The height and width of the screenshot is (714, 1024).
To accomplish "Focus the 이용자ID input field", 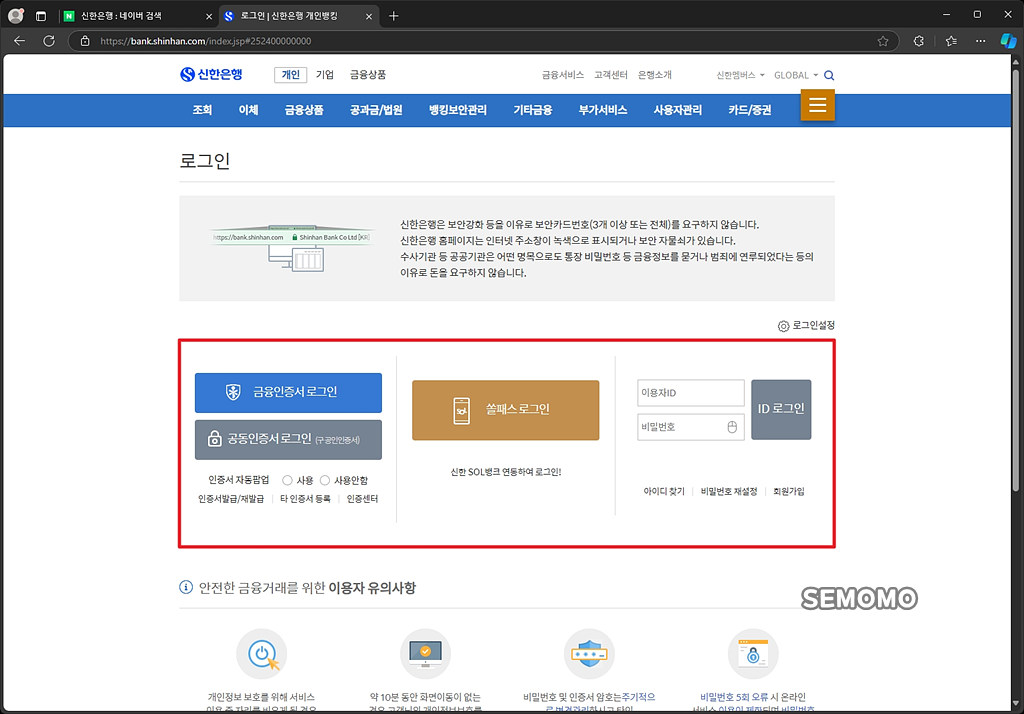I will click(691, 393).
